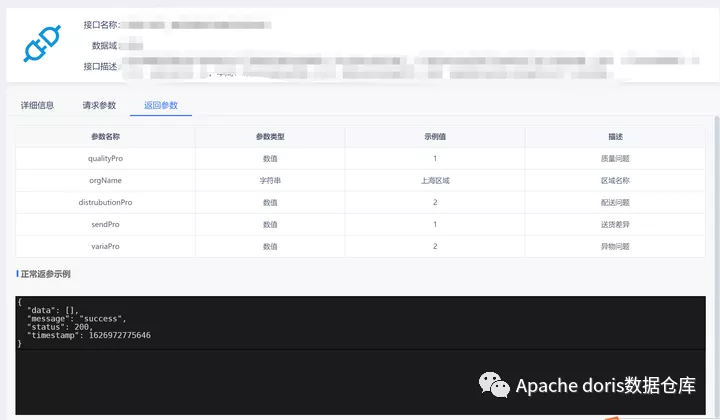Select the orgName parameter cell
The height and width of the screenshot is (420, 720).
[105, 180]
